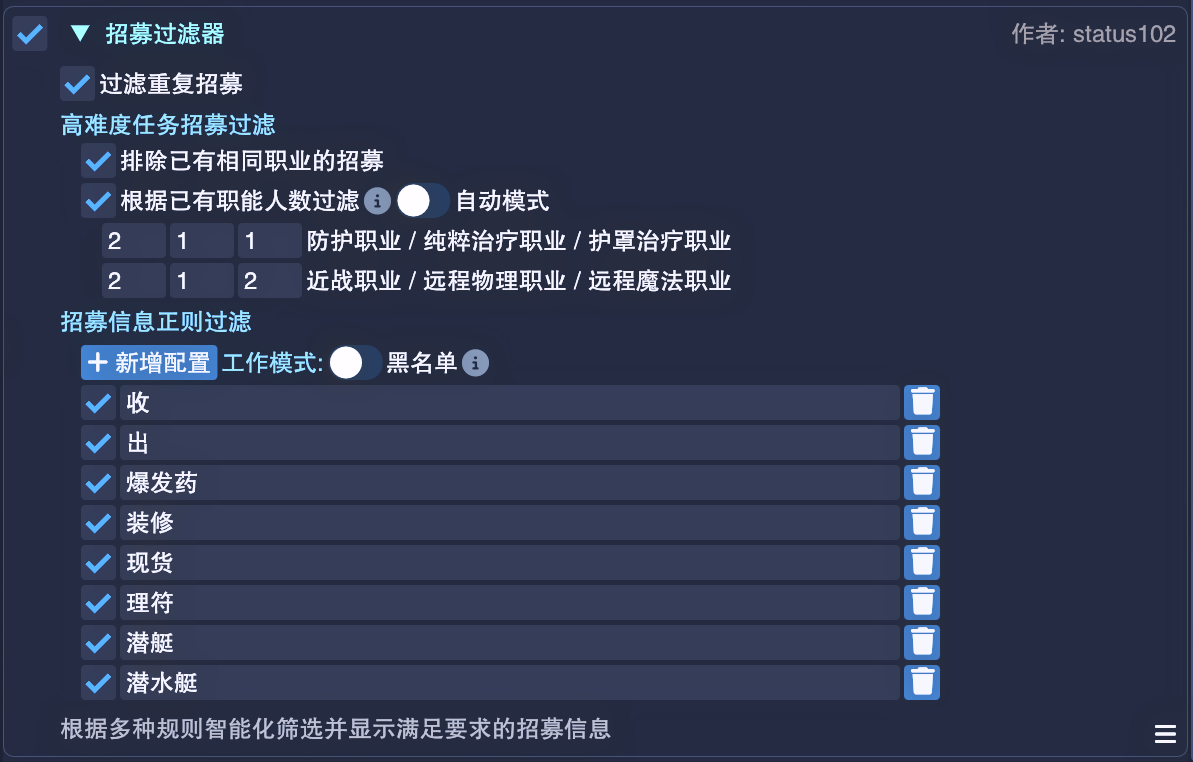
Task: Click the 理符 regex text field
Action: 510,602
